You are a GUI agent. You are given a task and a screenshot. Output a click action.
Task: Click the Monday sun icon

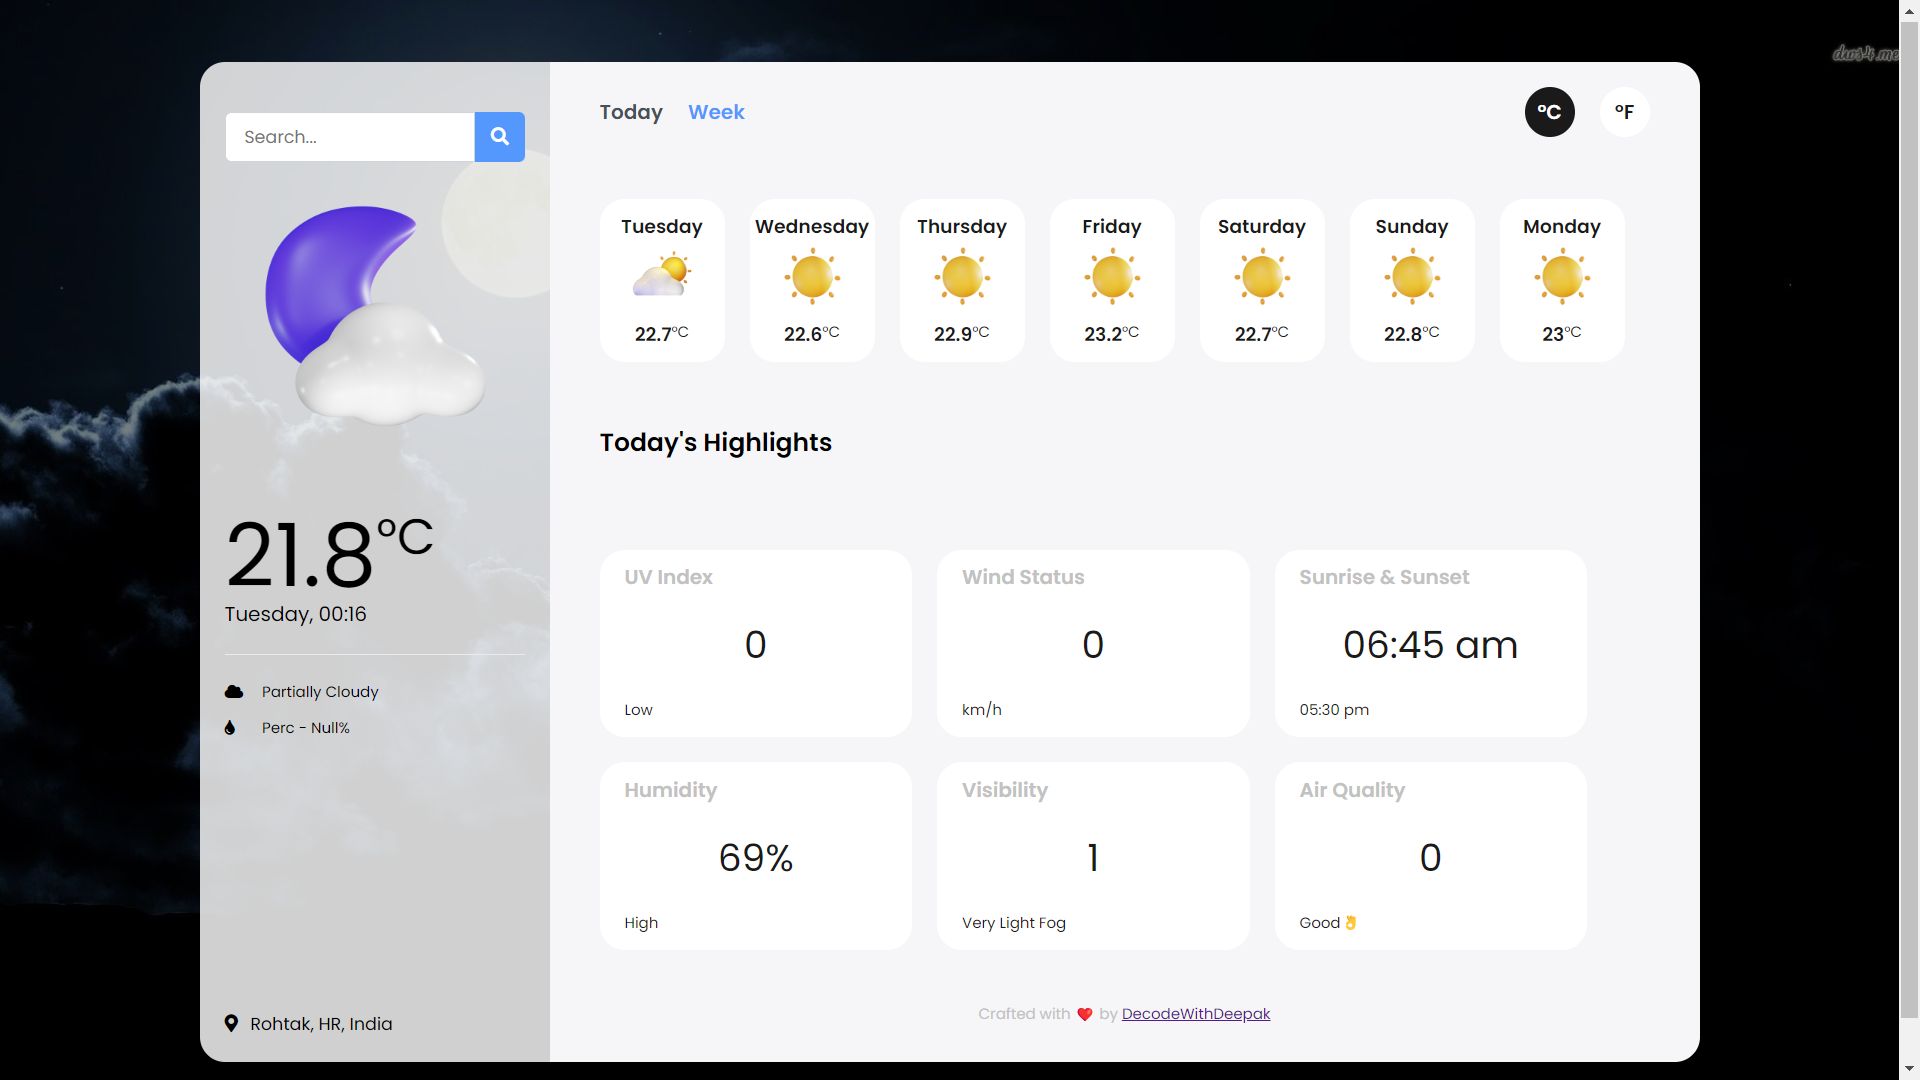pos(1562,277)
